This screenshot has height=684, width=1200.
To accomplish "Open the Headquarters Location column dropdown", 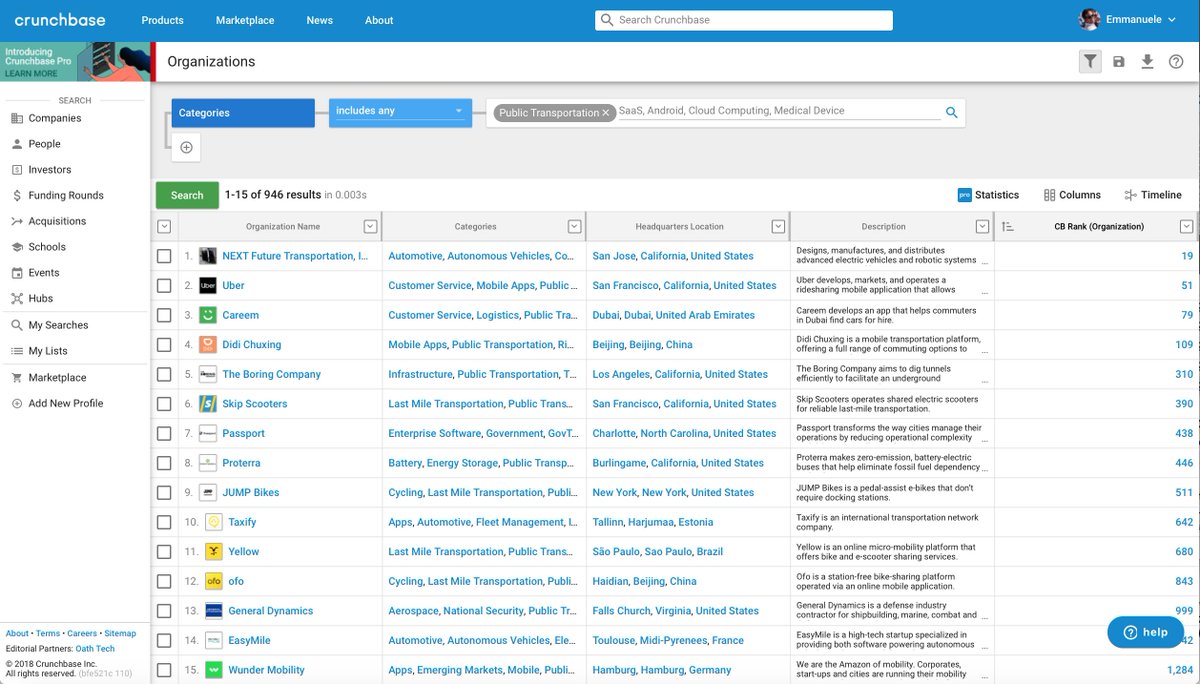I will pos(778,227).
